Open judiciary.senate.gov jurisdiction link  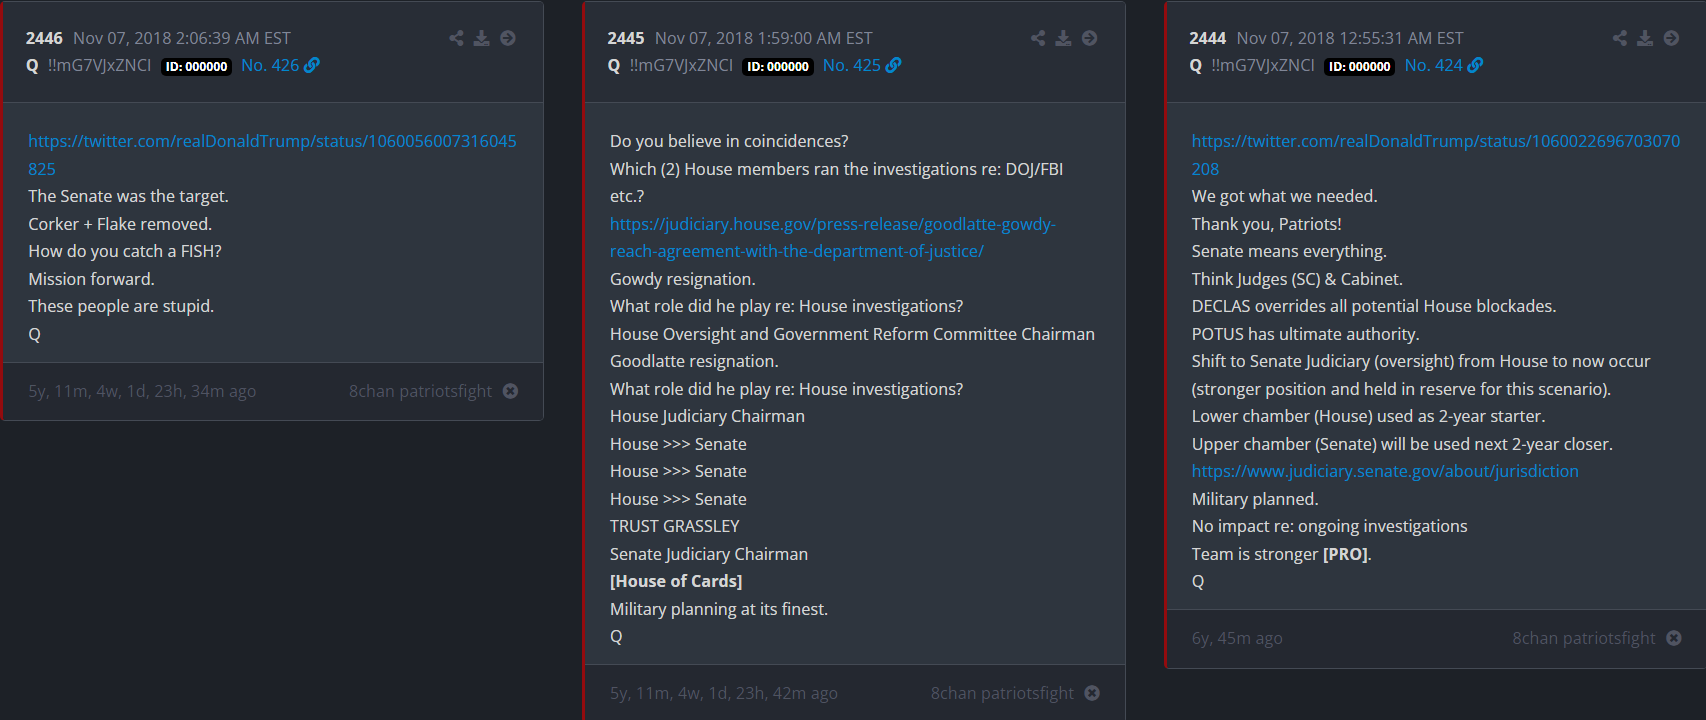[x=1385, y=471]
